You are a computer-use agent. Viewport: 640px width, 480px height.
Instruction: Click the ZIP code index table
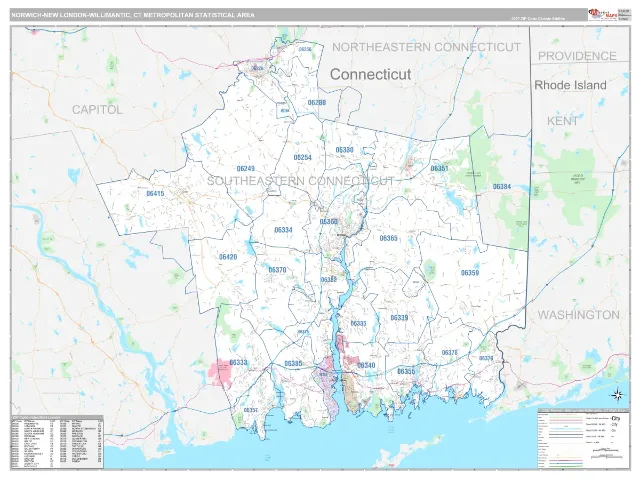(x=57, y=442)
